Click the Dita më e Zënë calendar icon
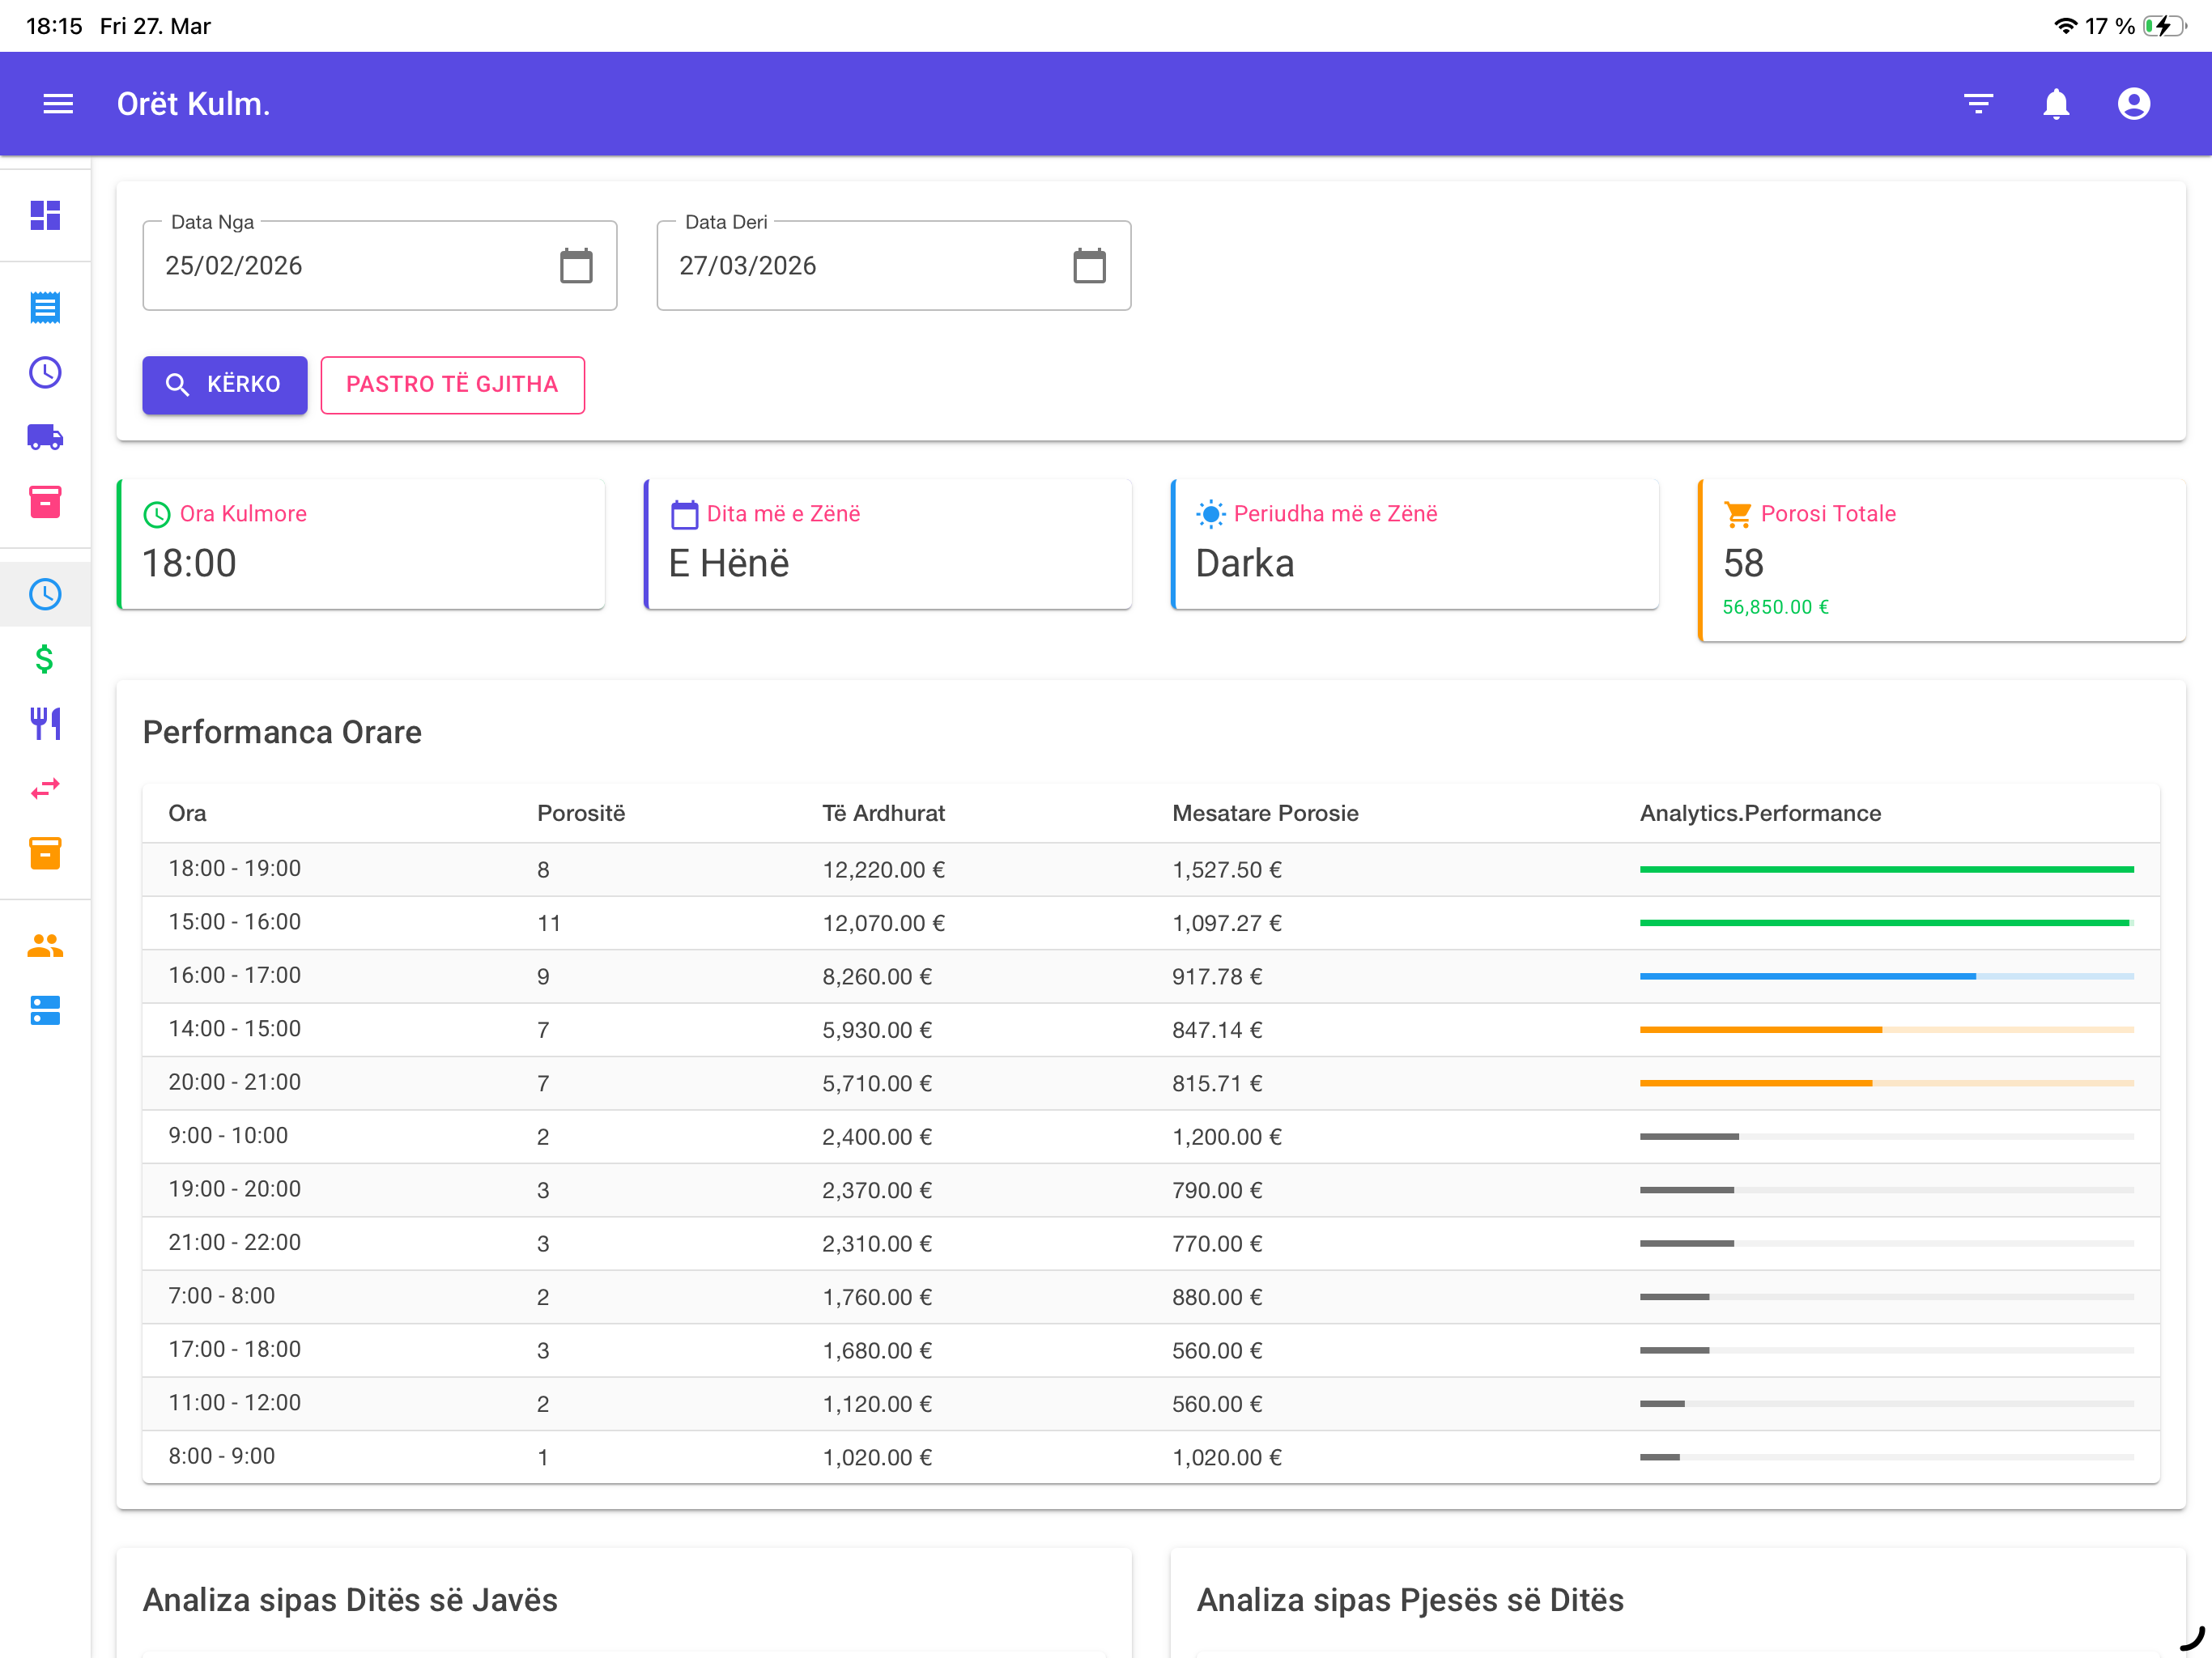The height and width of the screenshot is (1658, 2212). (x=684, y=515)
